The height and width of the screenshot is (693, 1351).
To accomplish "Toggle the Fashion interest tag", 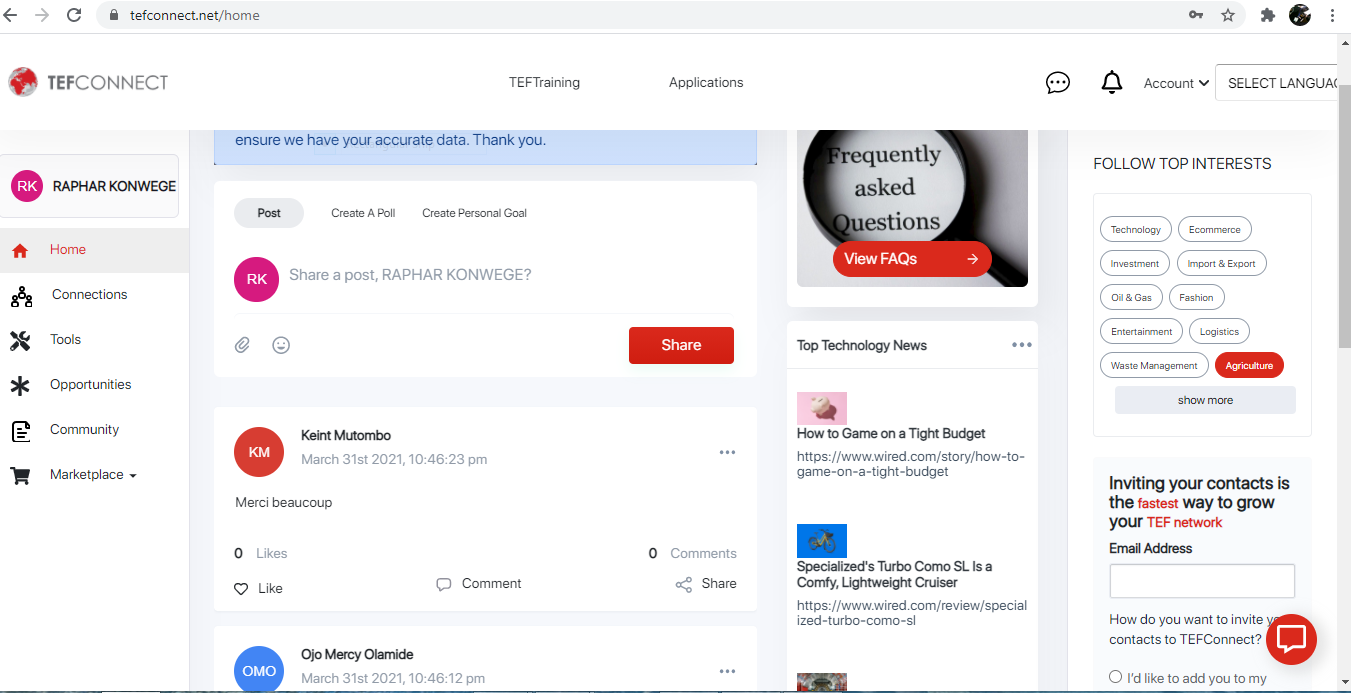I will click(x=1196, y=298).
